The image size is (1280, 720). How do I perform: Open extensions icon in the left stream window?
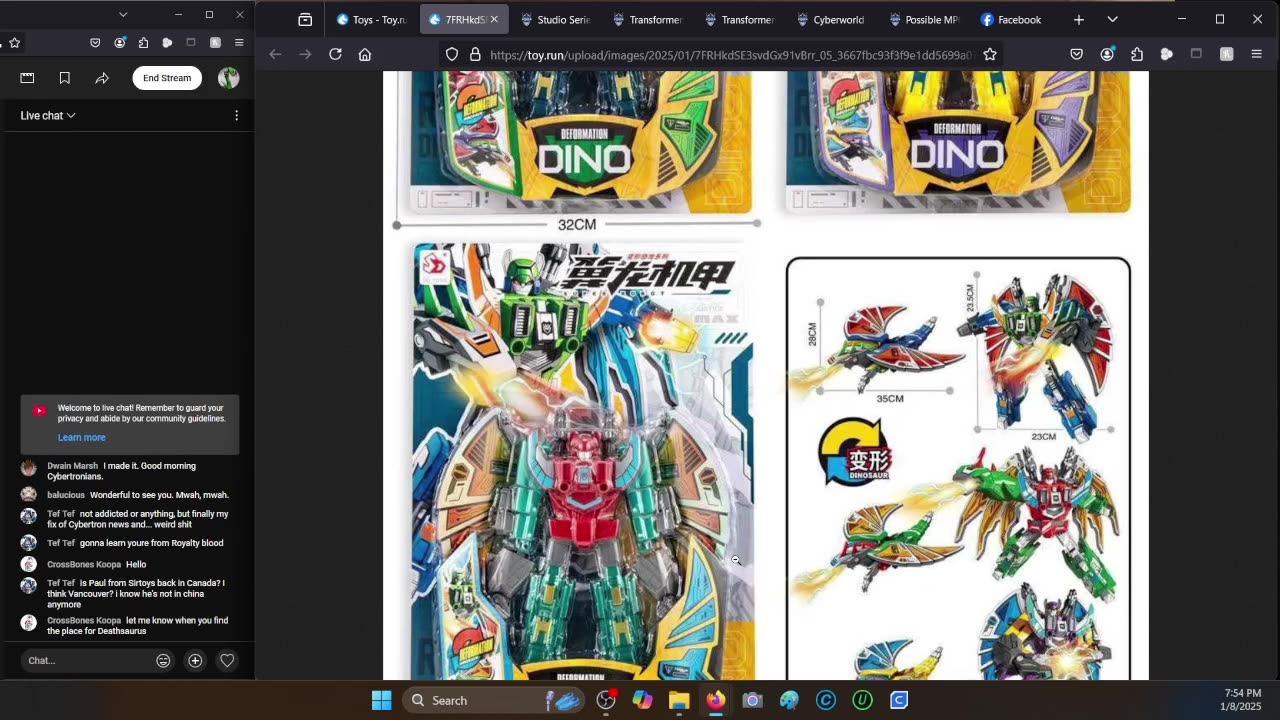(143, 43)
